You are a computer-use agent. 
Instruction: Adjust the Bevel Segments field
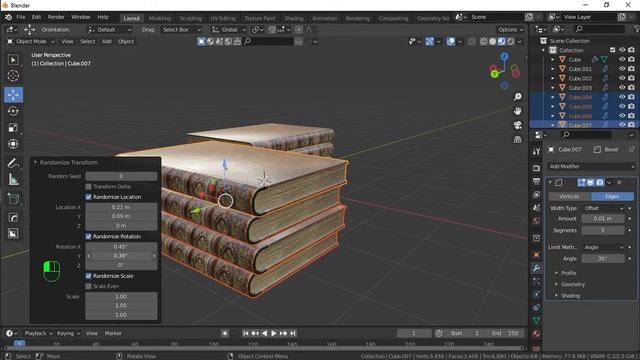(x=603, y=231)
